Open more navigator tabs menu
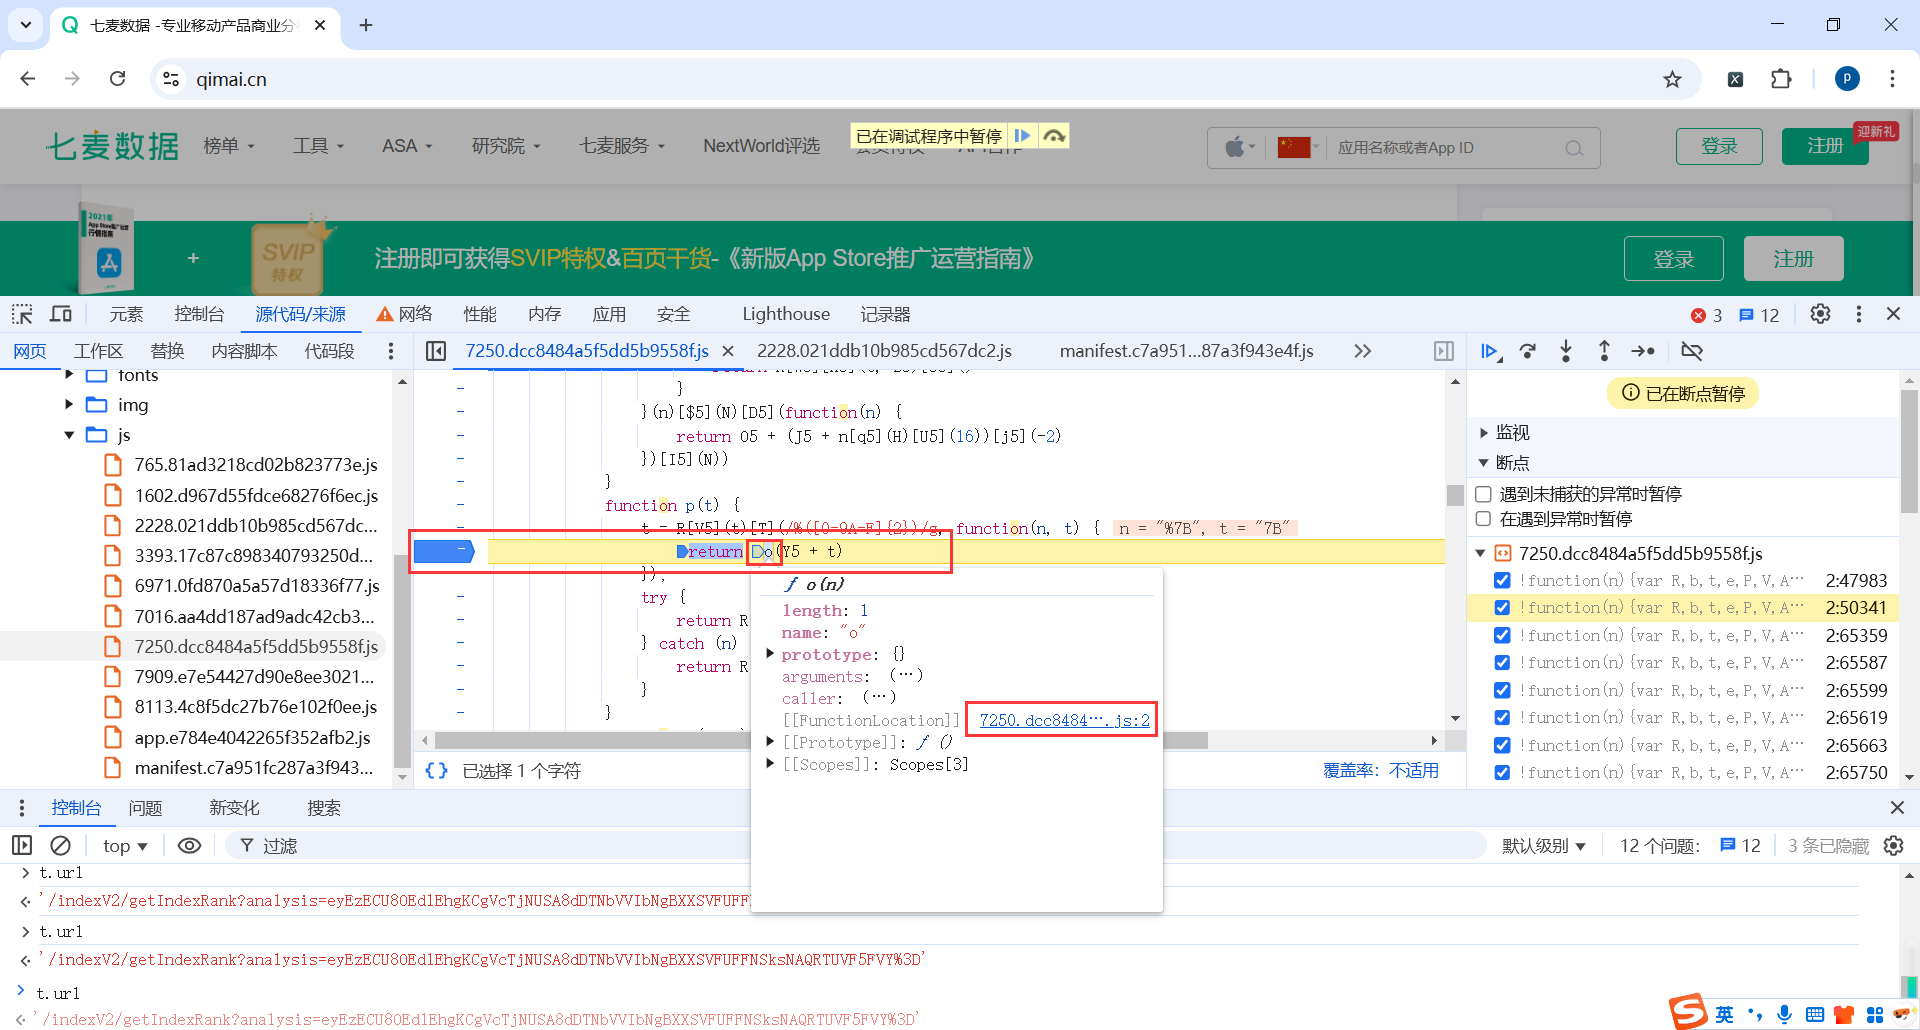This screenshot has width=1920, height=1030. 391,351
